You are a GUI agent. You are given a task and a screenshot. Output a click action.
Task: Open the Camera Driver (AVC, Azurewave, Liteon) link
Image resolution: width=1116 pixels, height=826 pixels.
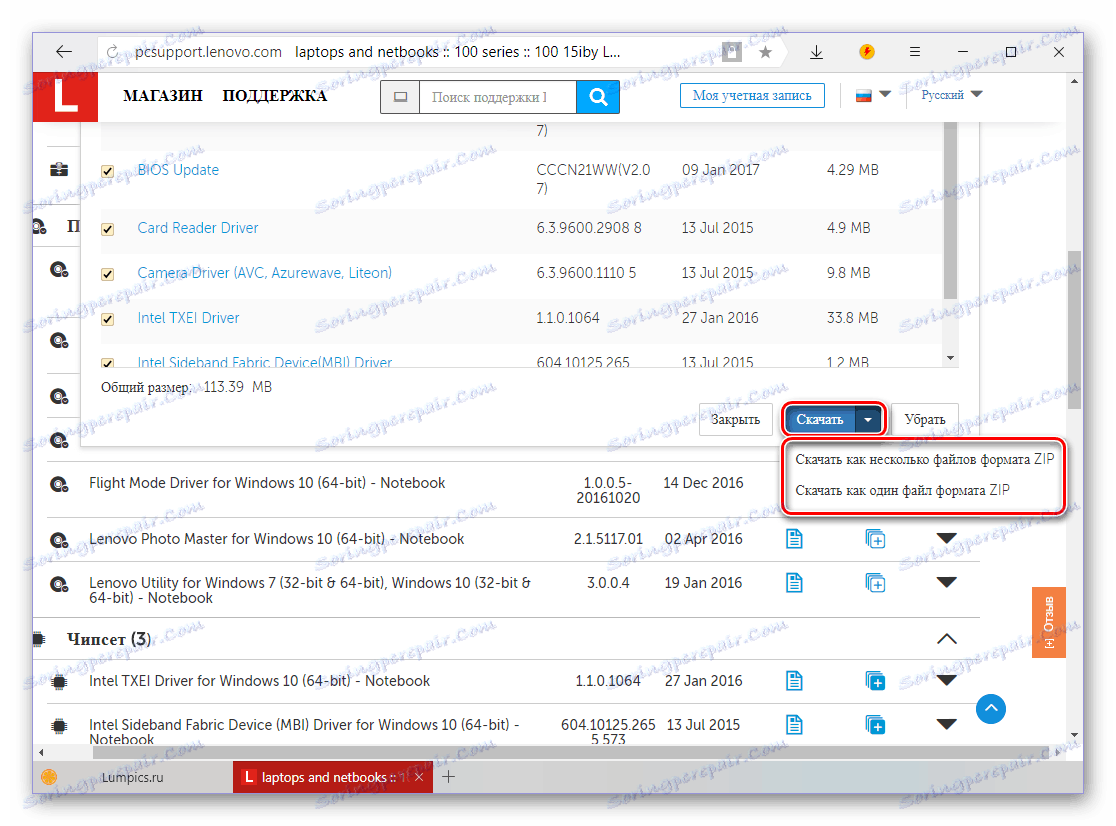coord(264,272)
